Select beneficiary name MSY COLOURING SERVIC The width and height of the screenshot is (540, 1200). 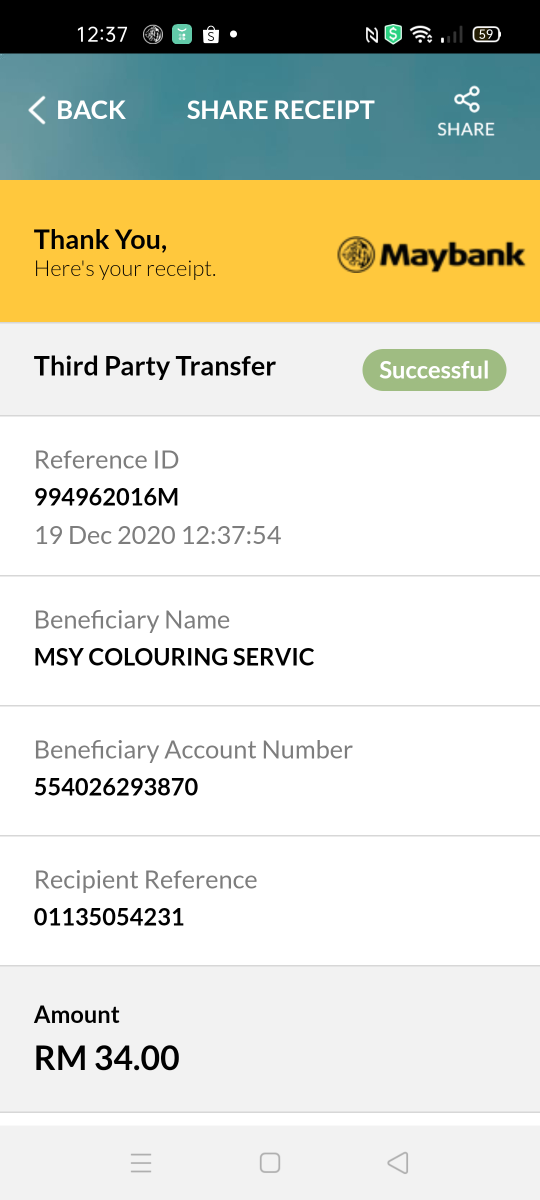click(x=174, y=657)
